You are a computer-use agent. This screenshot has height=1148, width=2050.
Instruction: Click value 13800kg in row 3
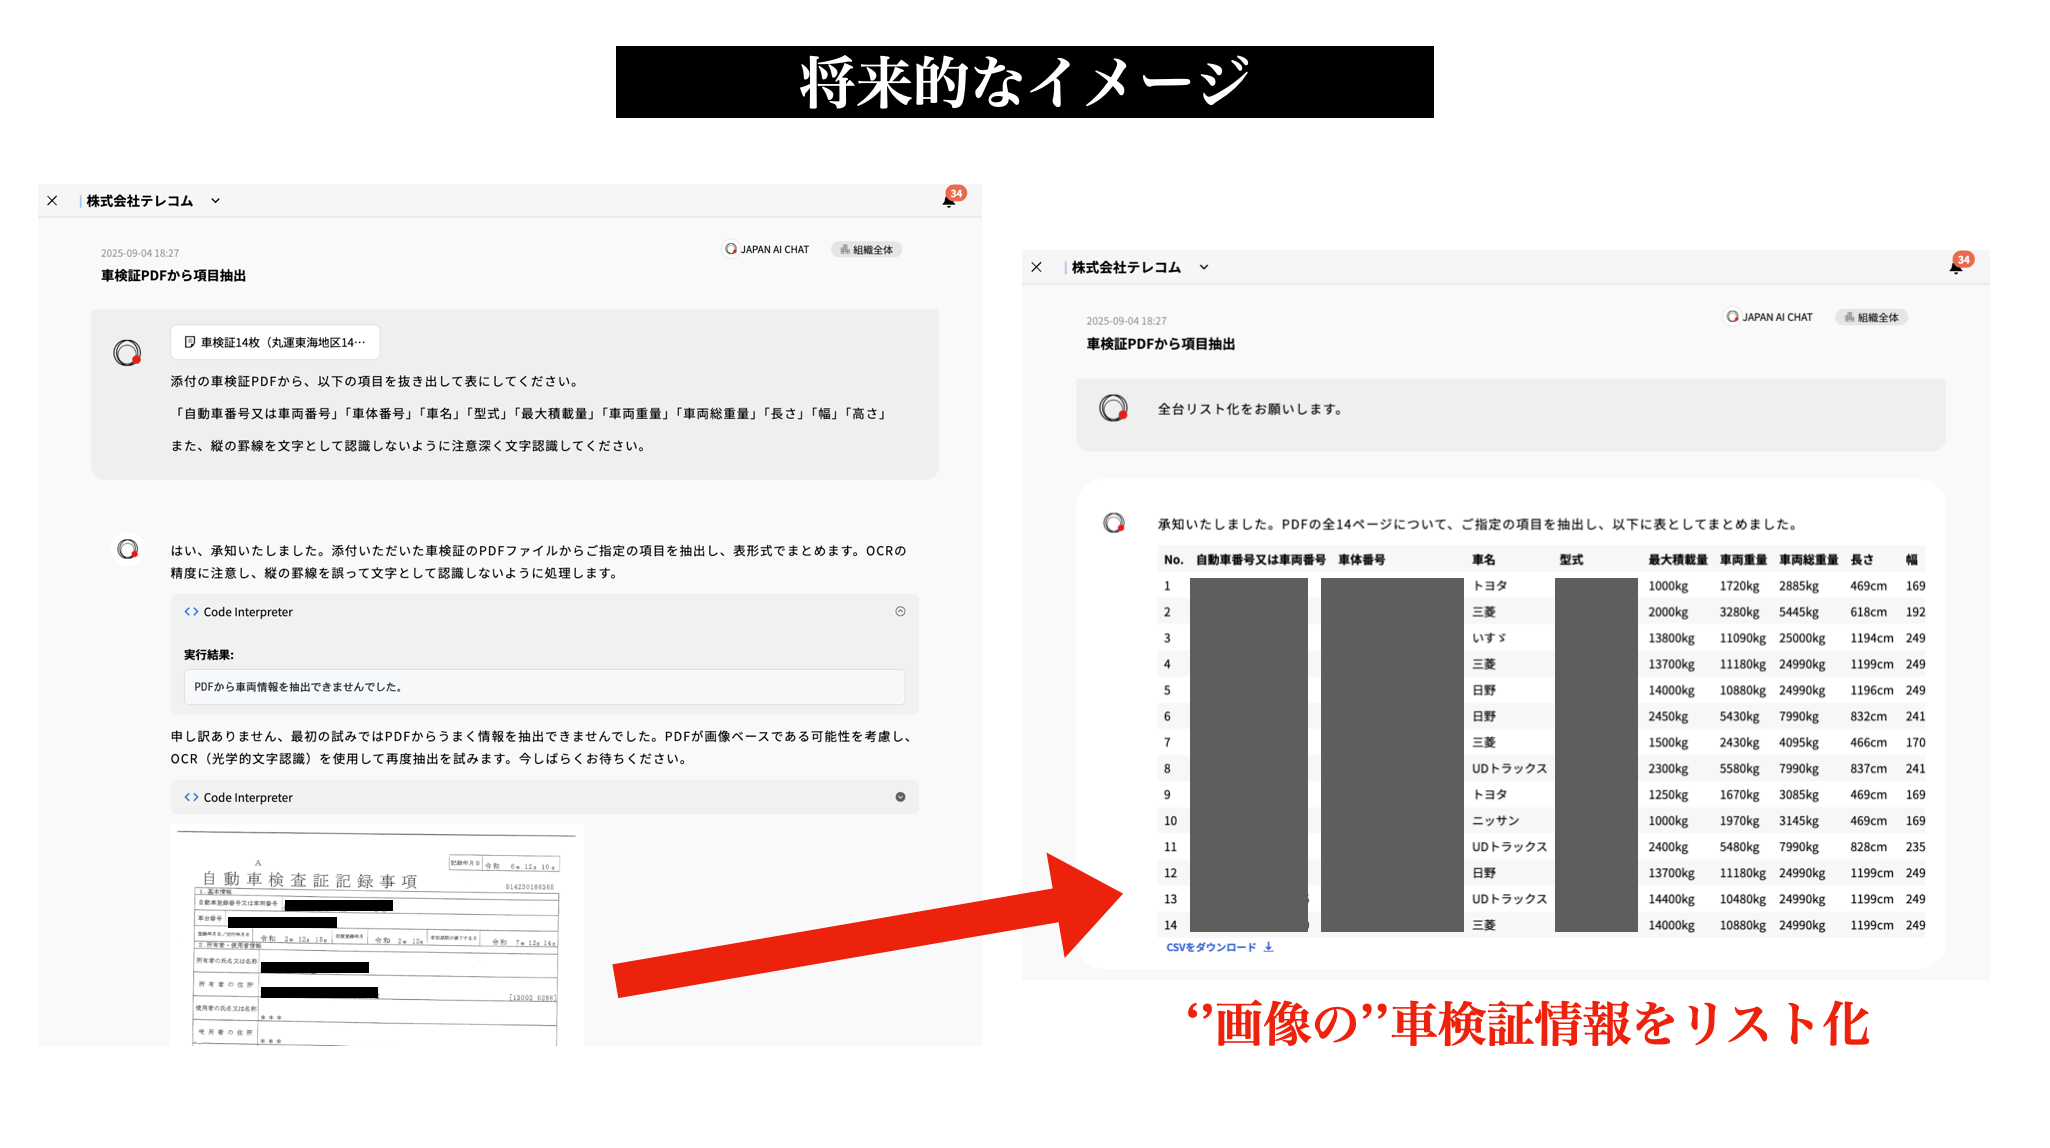1671,638
